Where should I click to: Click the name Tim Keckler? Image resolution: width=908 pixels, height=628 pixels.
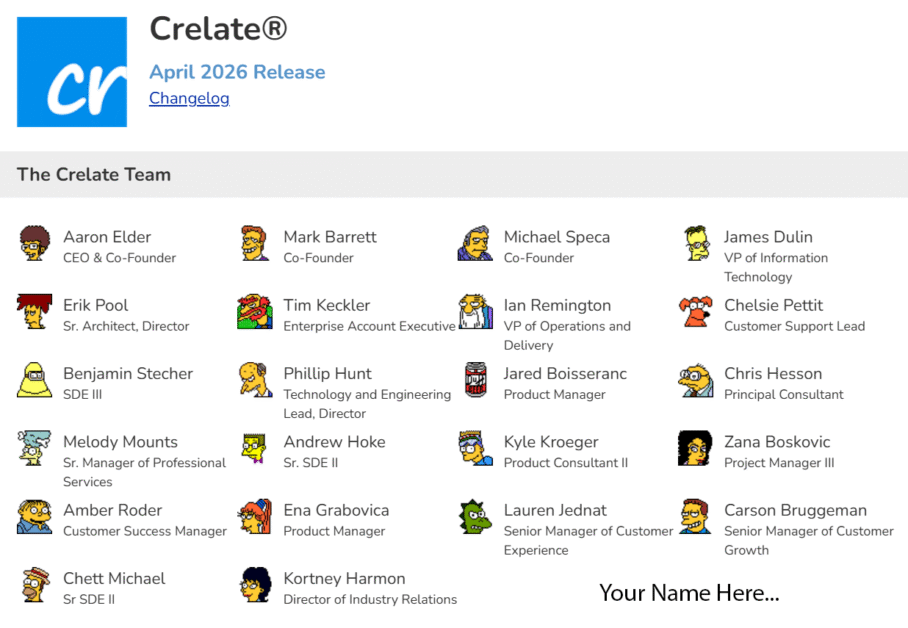tap(327, 305)
